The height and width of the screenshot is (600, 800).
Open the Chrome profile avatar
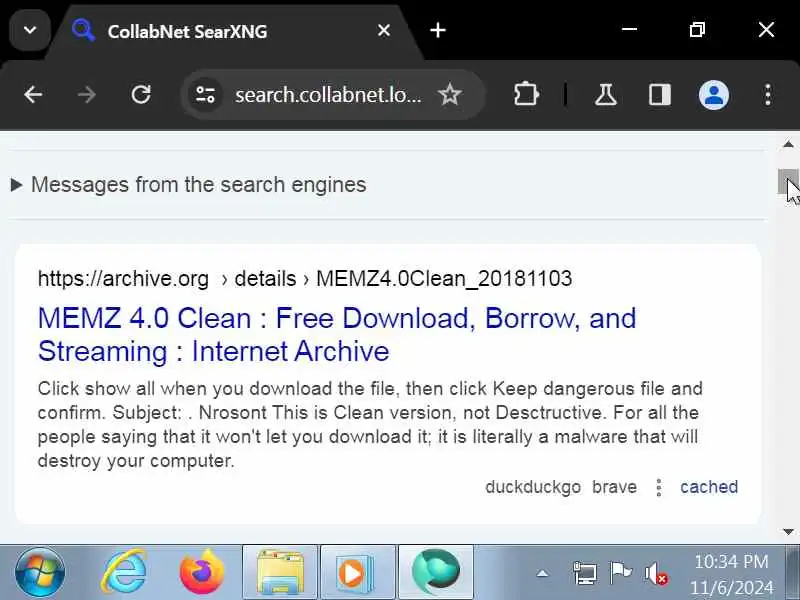(713, 95)
